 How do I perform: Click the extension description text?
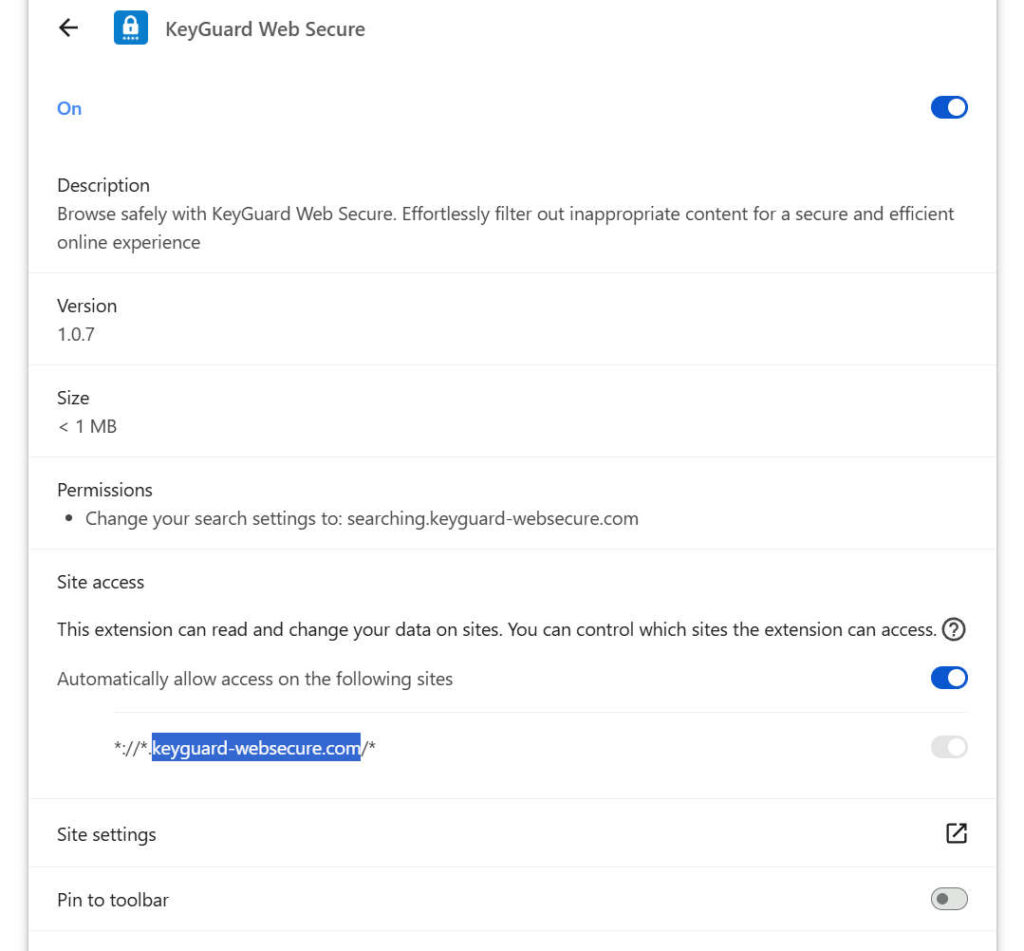505,227
